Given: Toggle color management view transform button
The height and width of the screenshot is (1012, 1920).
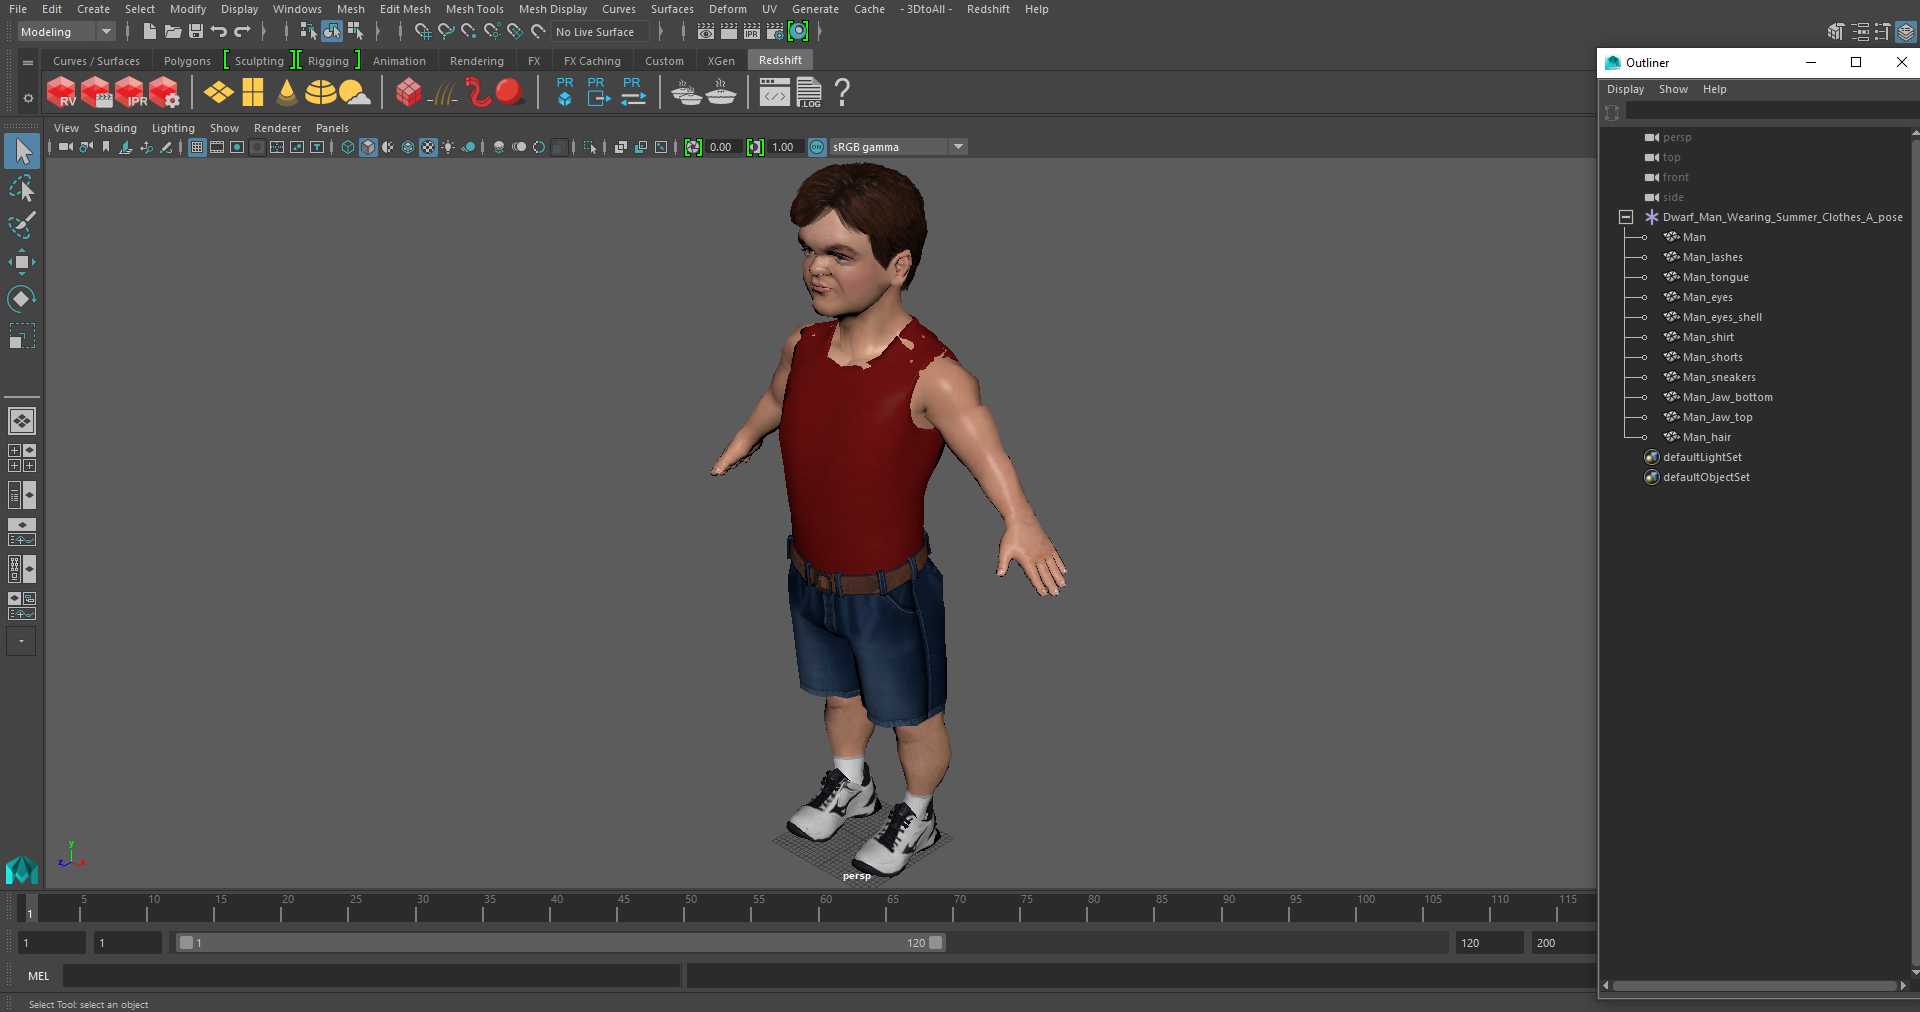Looking at the screenshot, I should pyautogui.click(x=817, y=147).
